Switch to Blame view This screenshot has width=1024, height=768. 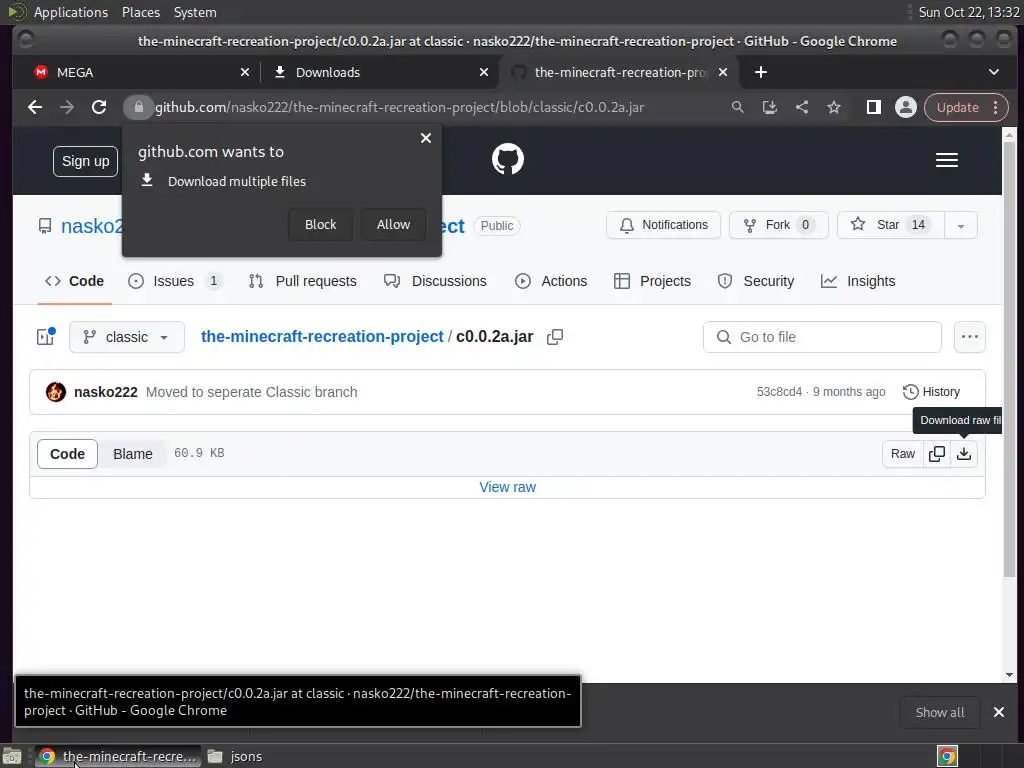(x=133, y=454)
